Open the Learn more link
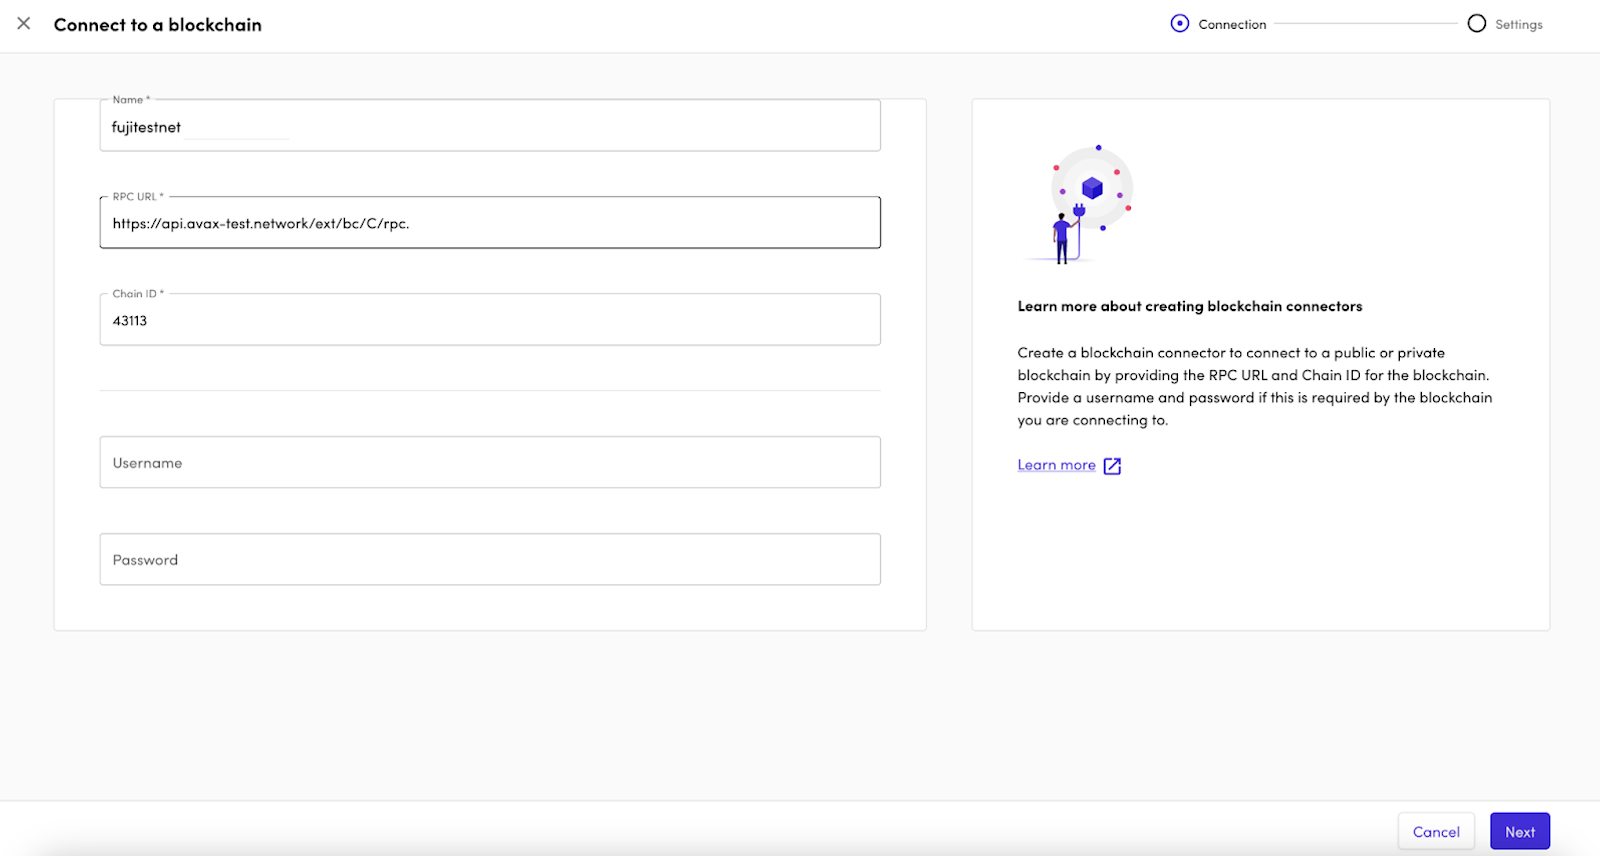1600x856 pixels. coord(1056,465)
